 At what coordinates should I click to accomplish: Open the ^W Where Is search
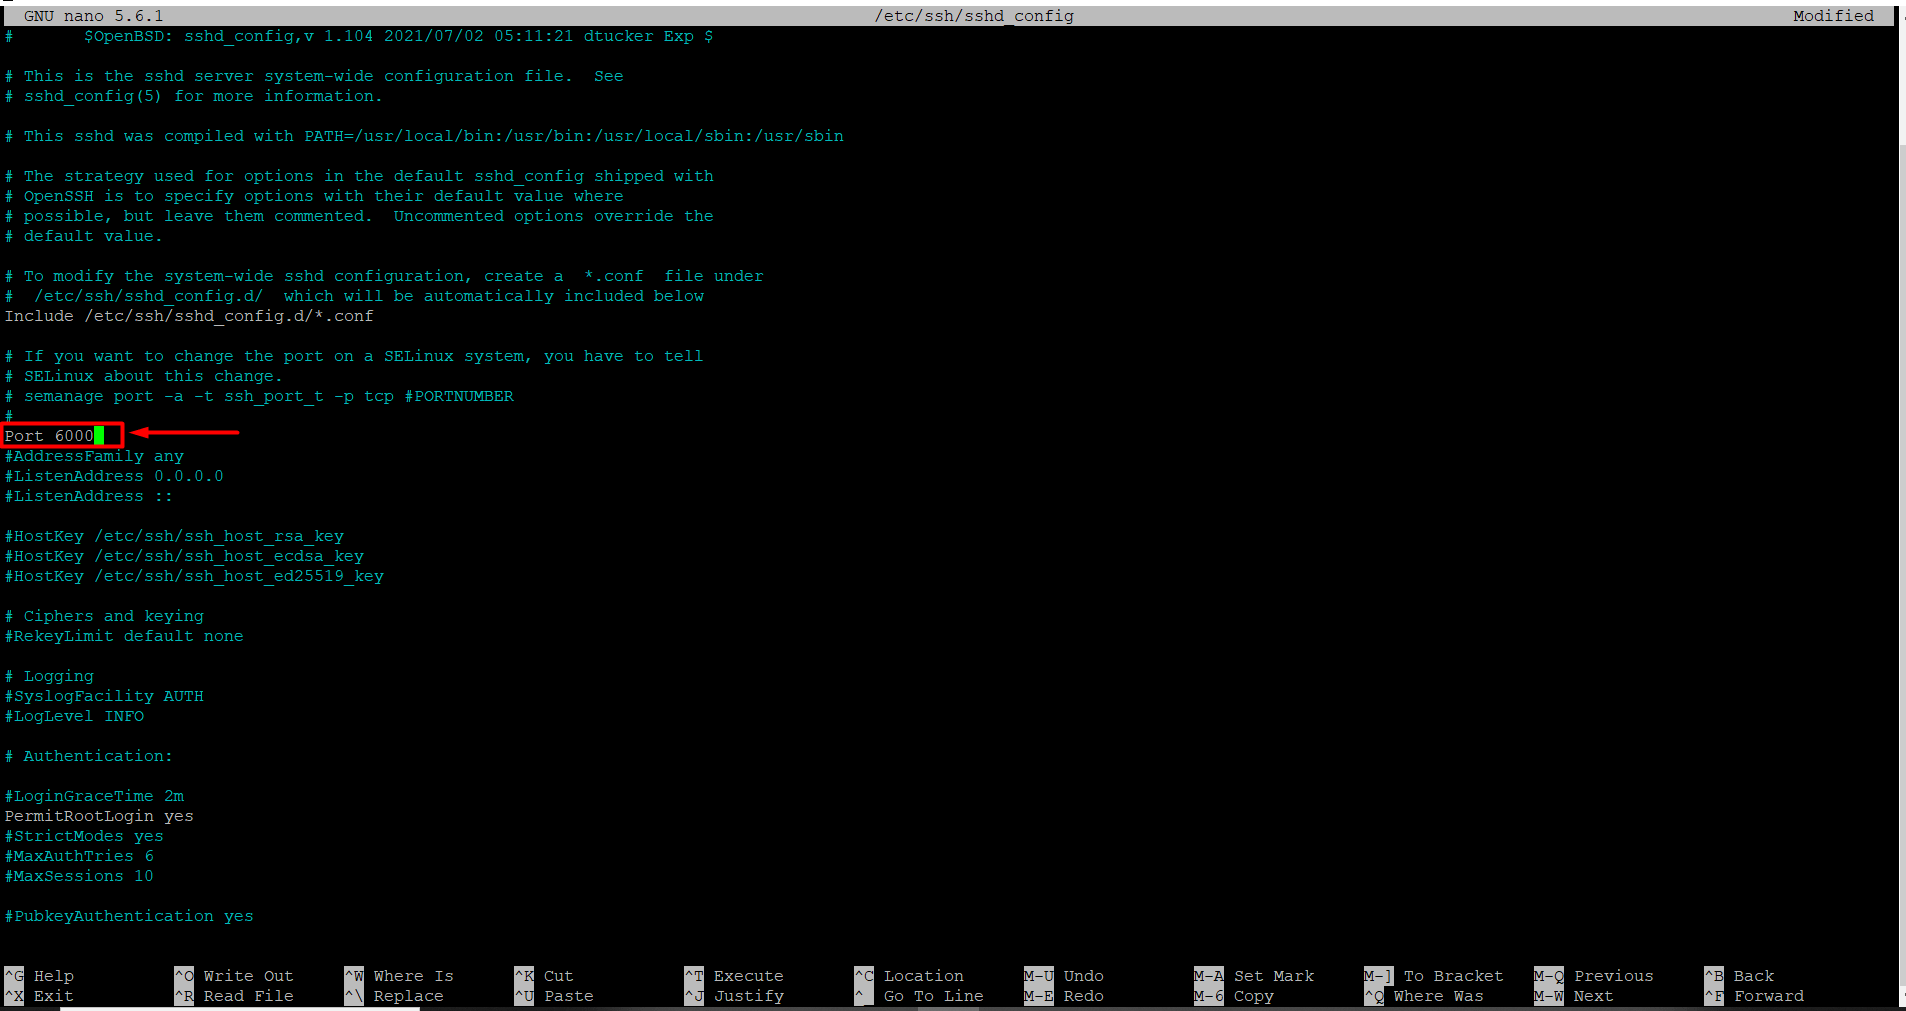pos(399,976)
